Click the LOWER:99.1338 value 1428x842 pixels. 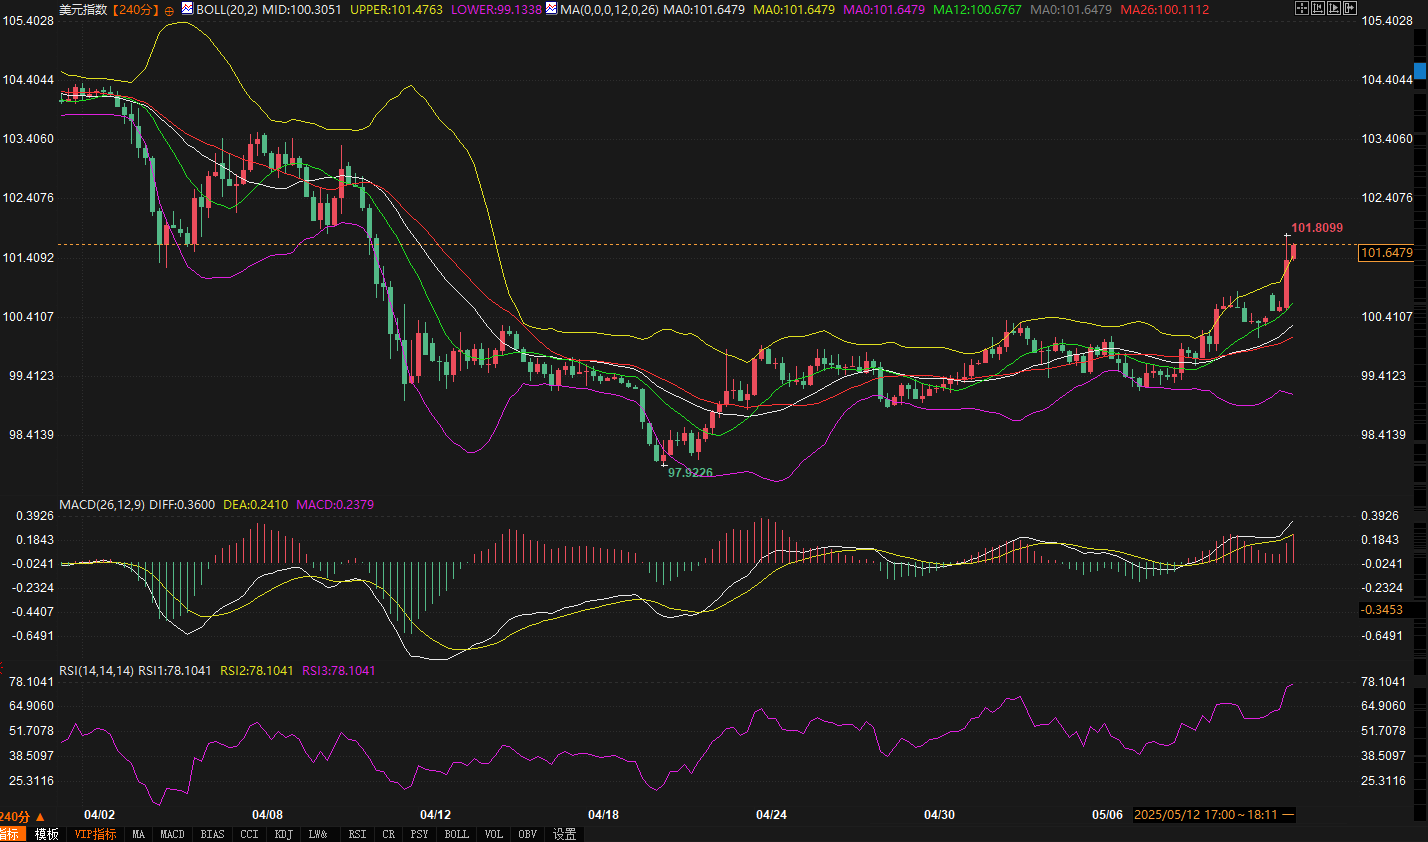[497, 9]
